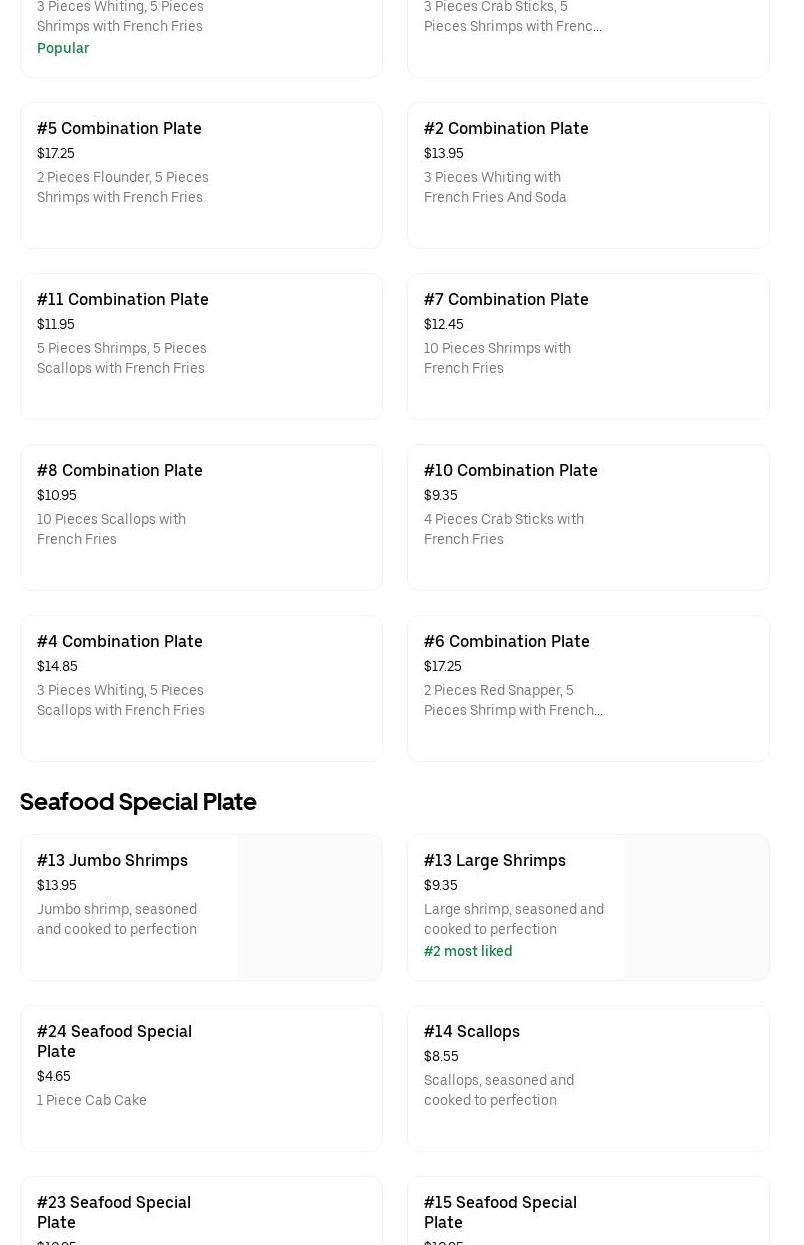804x1245 pixels.
Task: Choose the #11 Combination Plate item
Action: click(200, 346)
